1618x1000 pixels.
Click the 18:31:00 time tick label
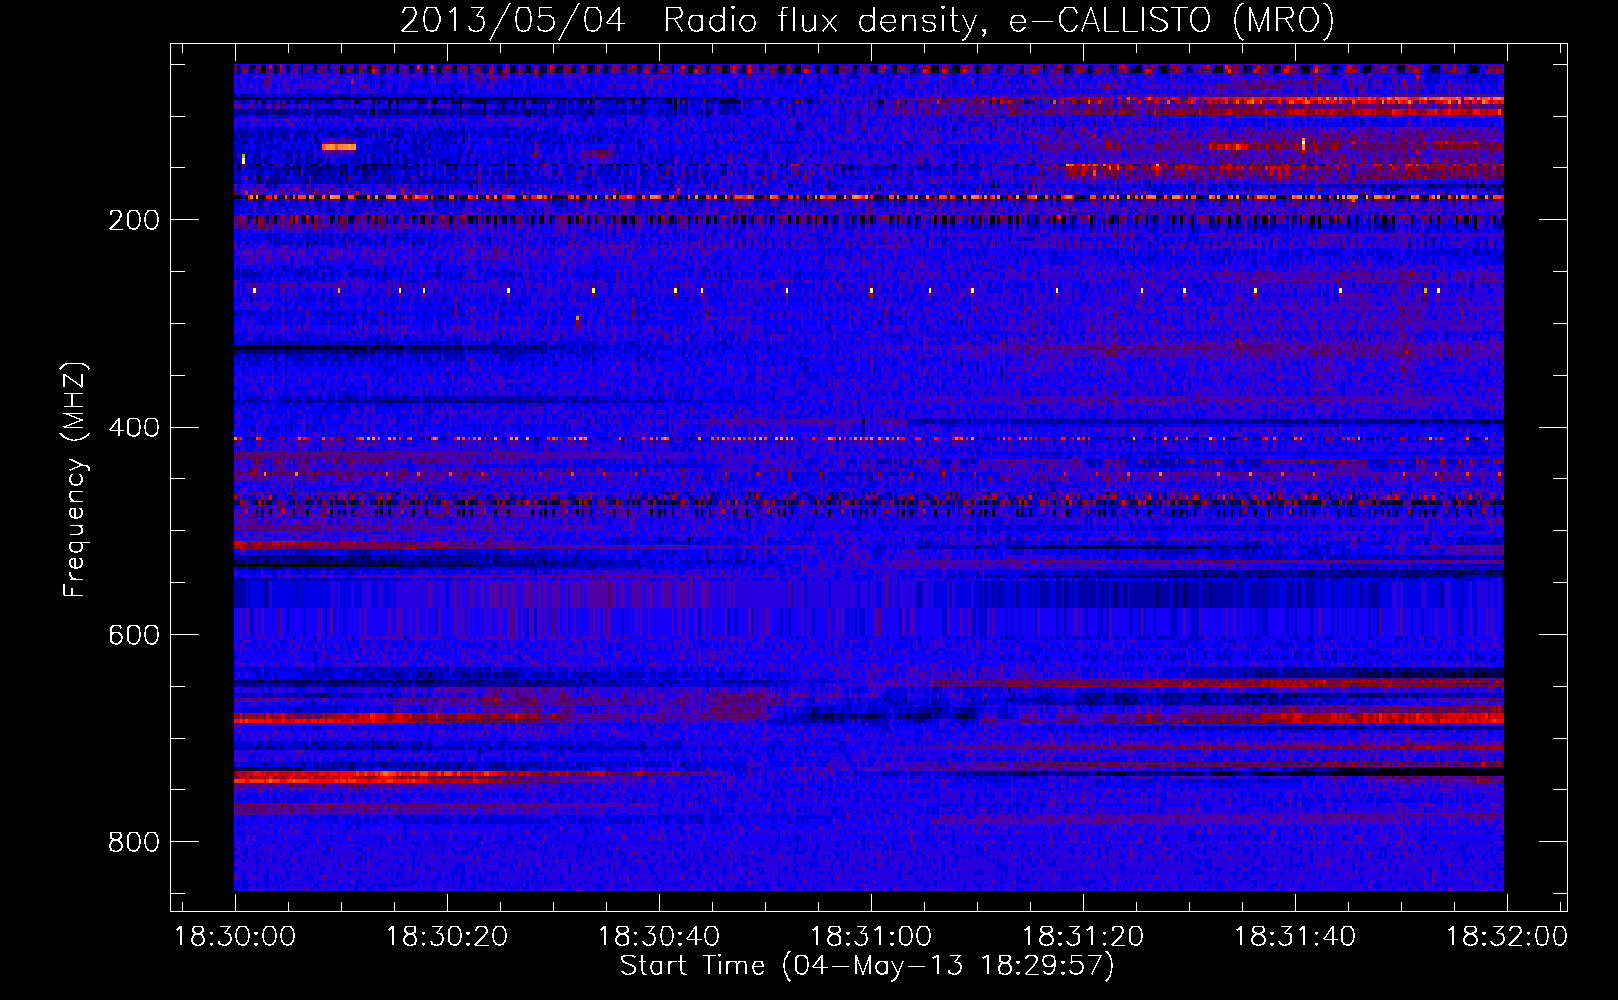point(871,937)
